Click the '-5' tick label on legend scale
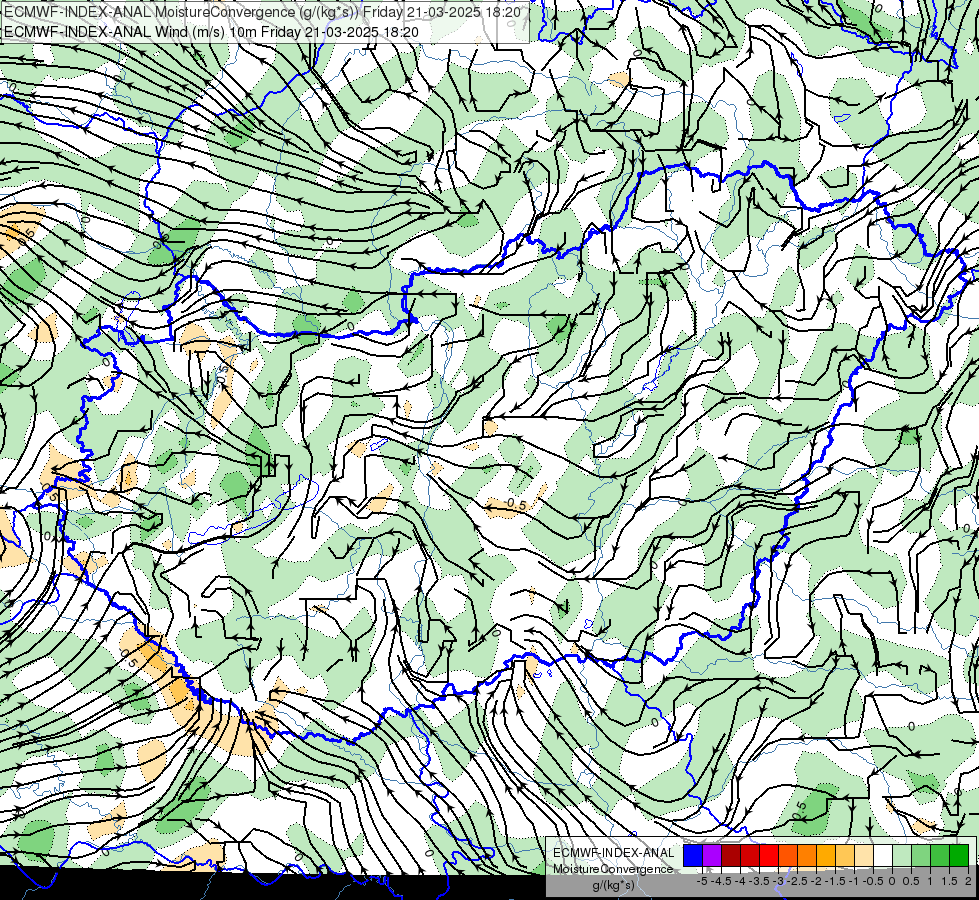 coord(702,881)
